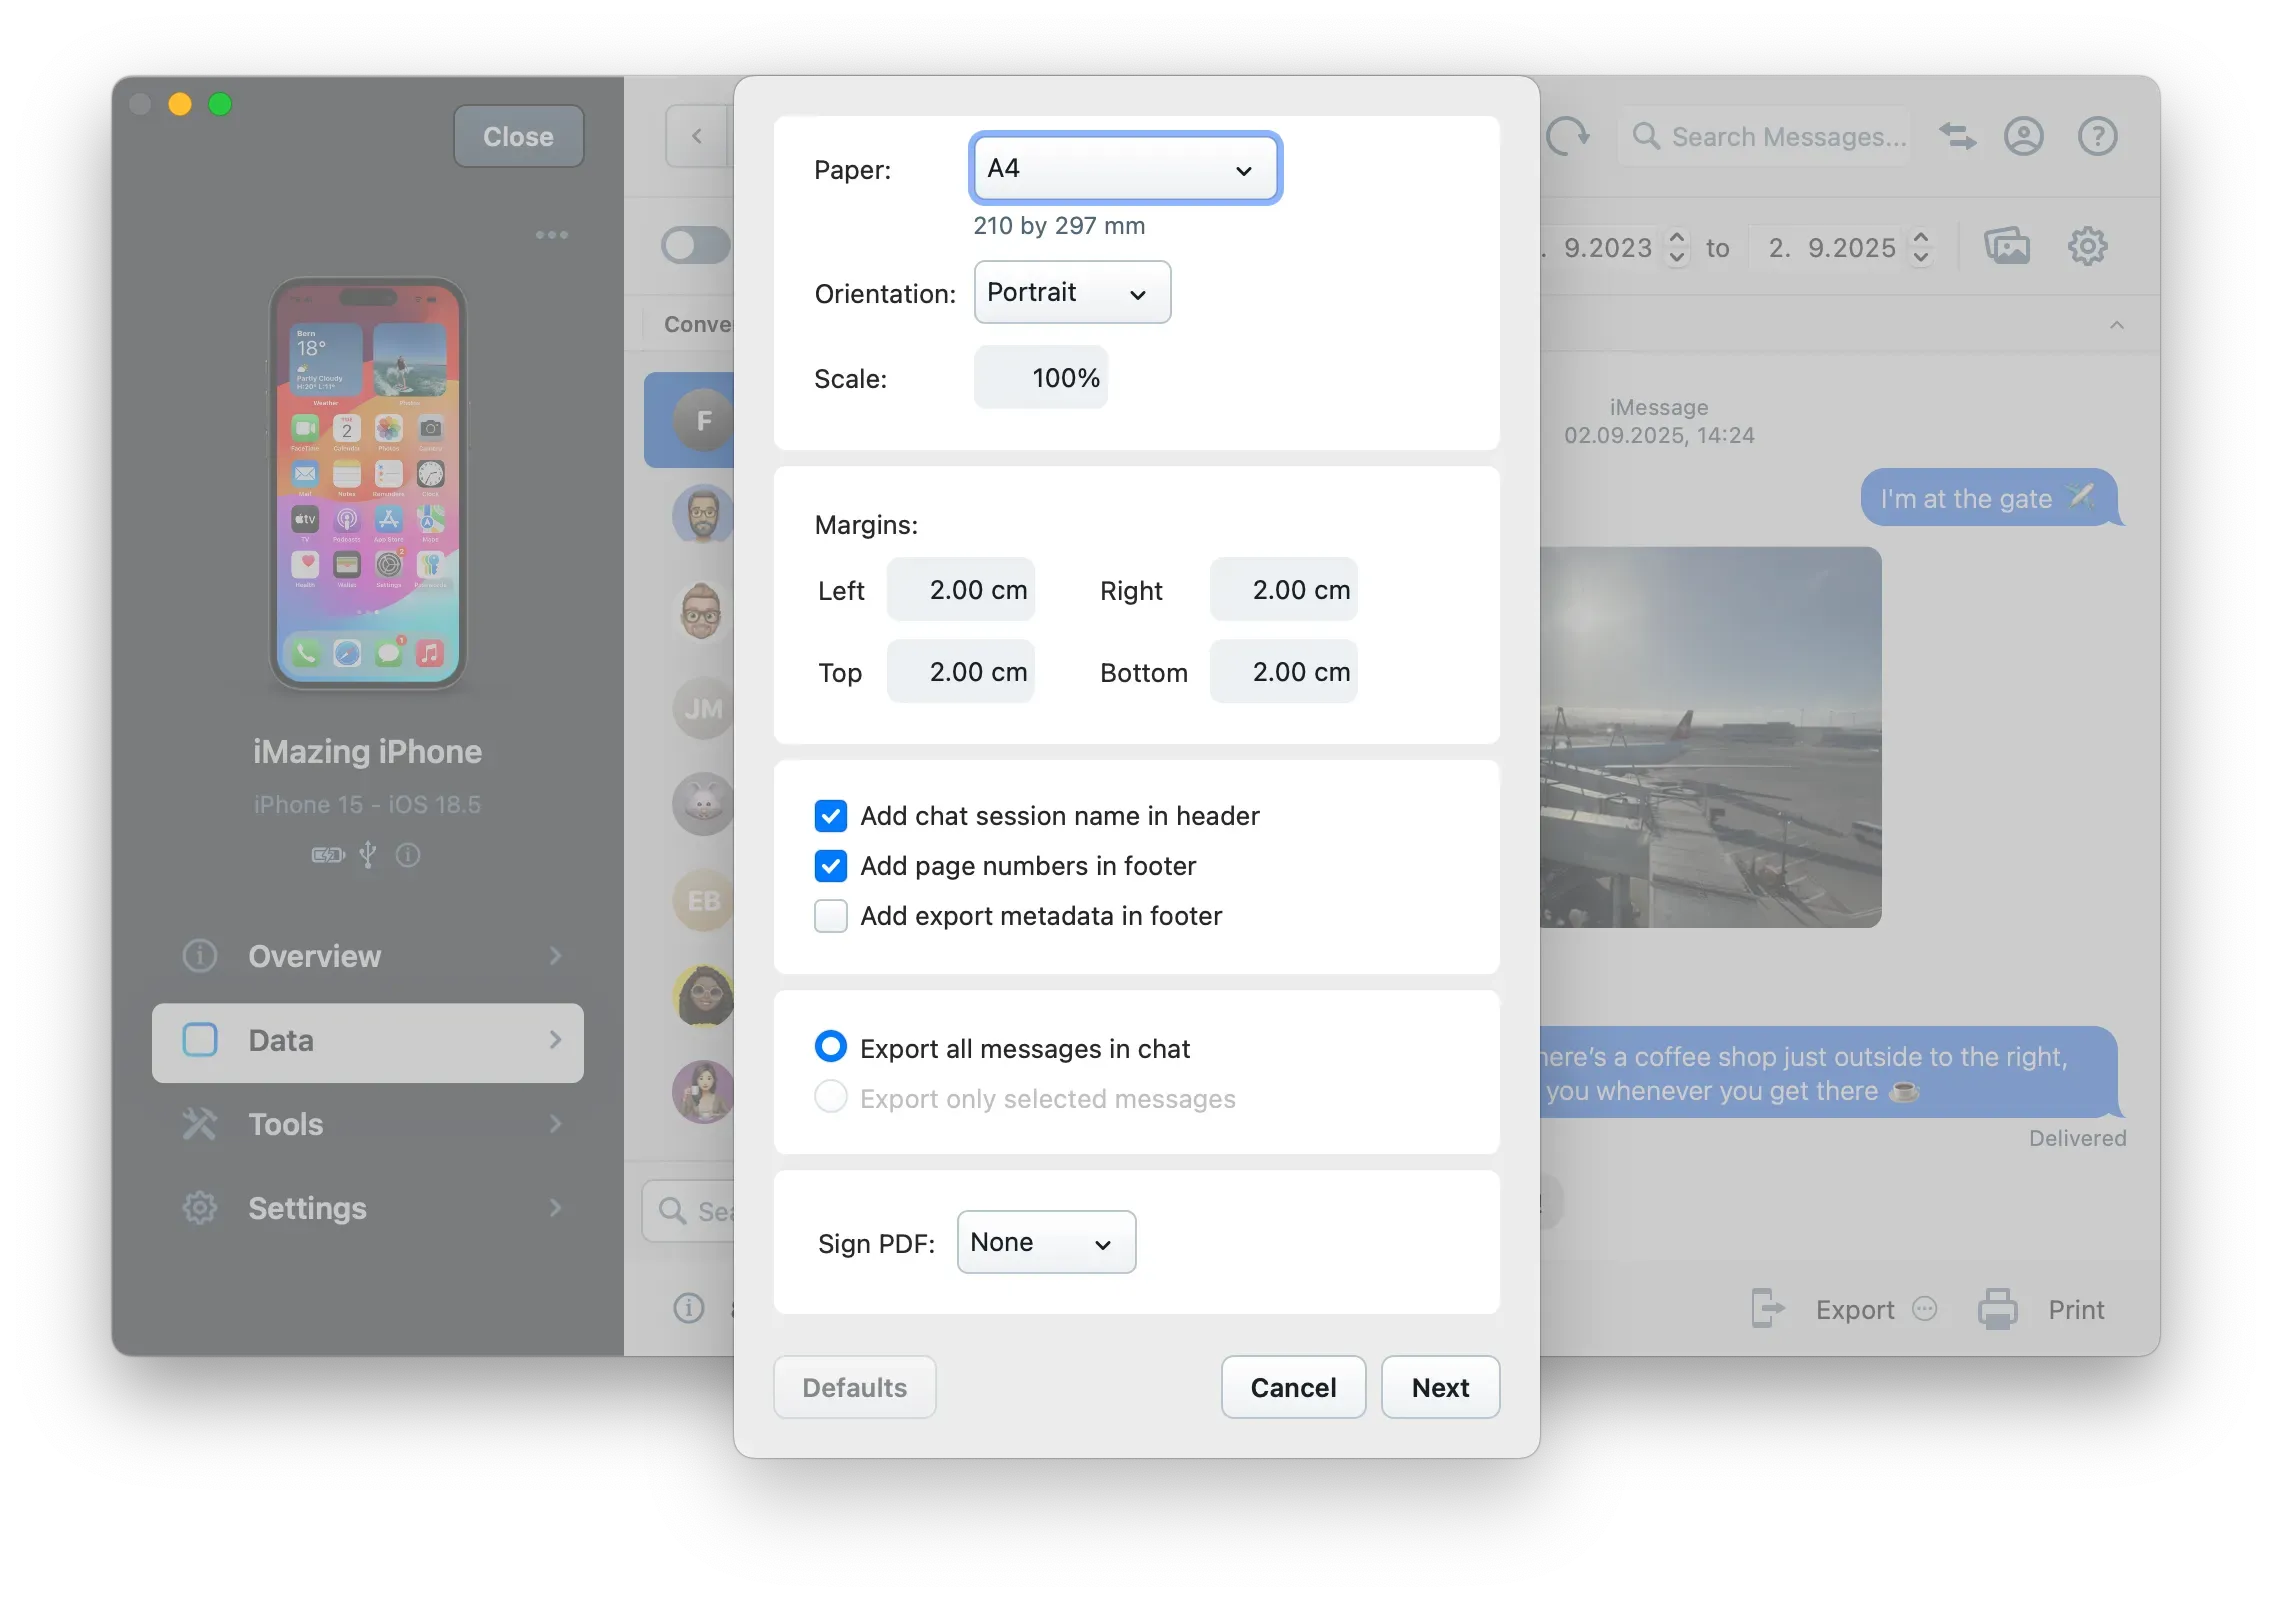Enable Add export metadata in footer
Image resolution: width=2272 pixels, height=1606 pixels.
pos(830,916)
